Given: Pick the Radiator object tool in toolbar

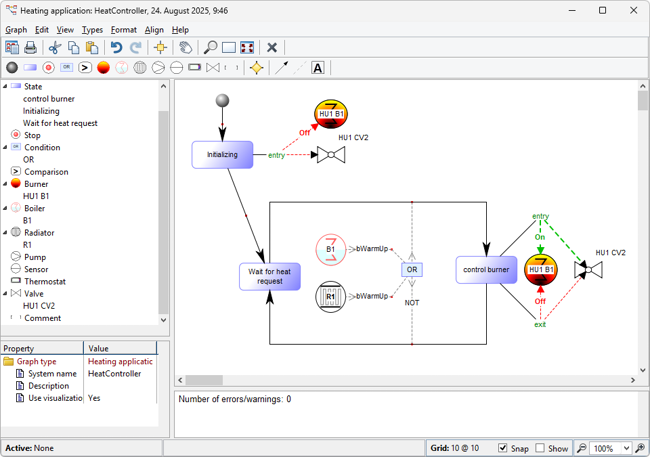Looking at the screenshot, I should (x=140, y=68).
